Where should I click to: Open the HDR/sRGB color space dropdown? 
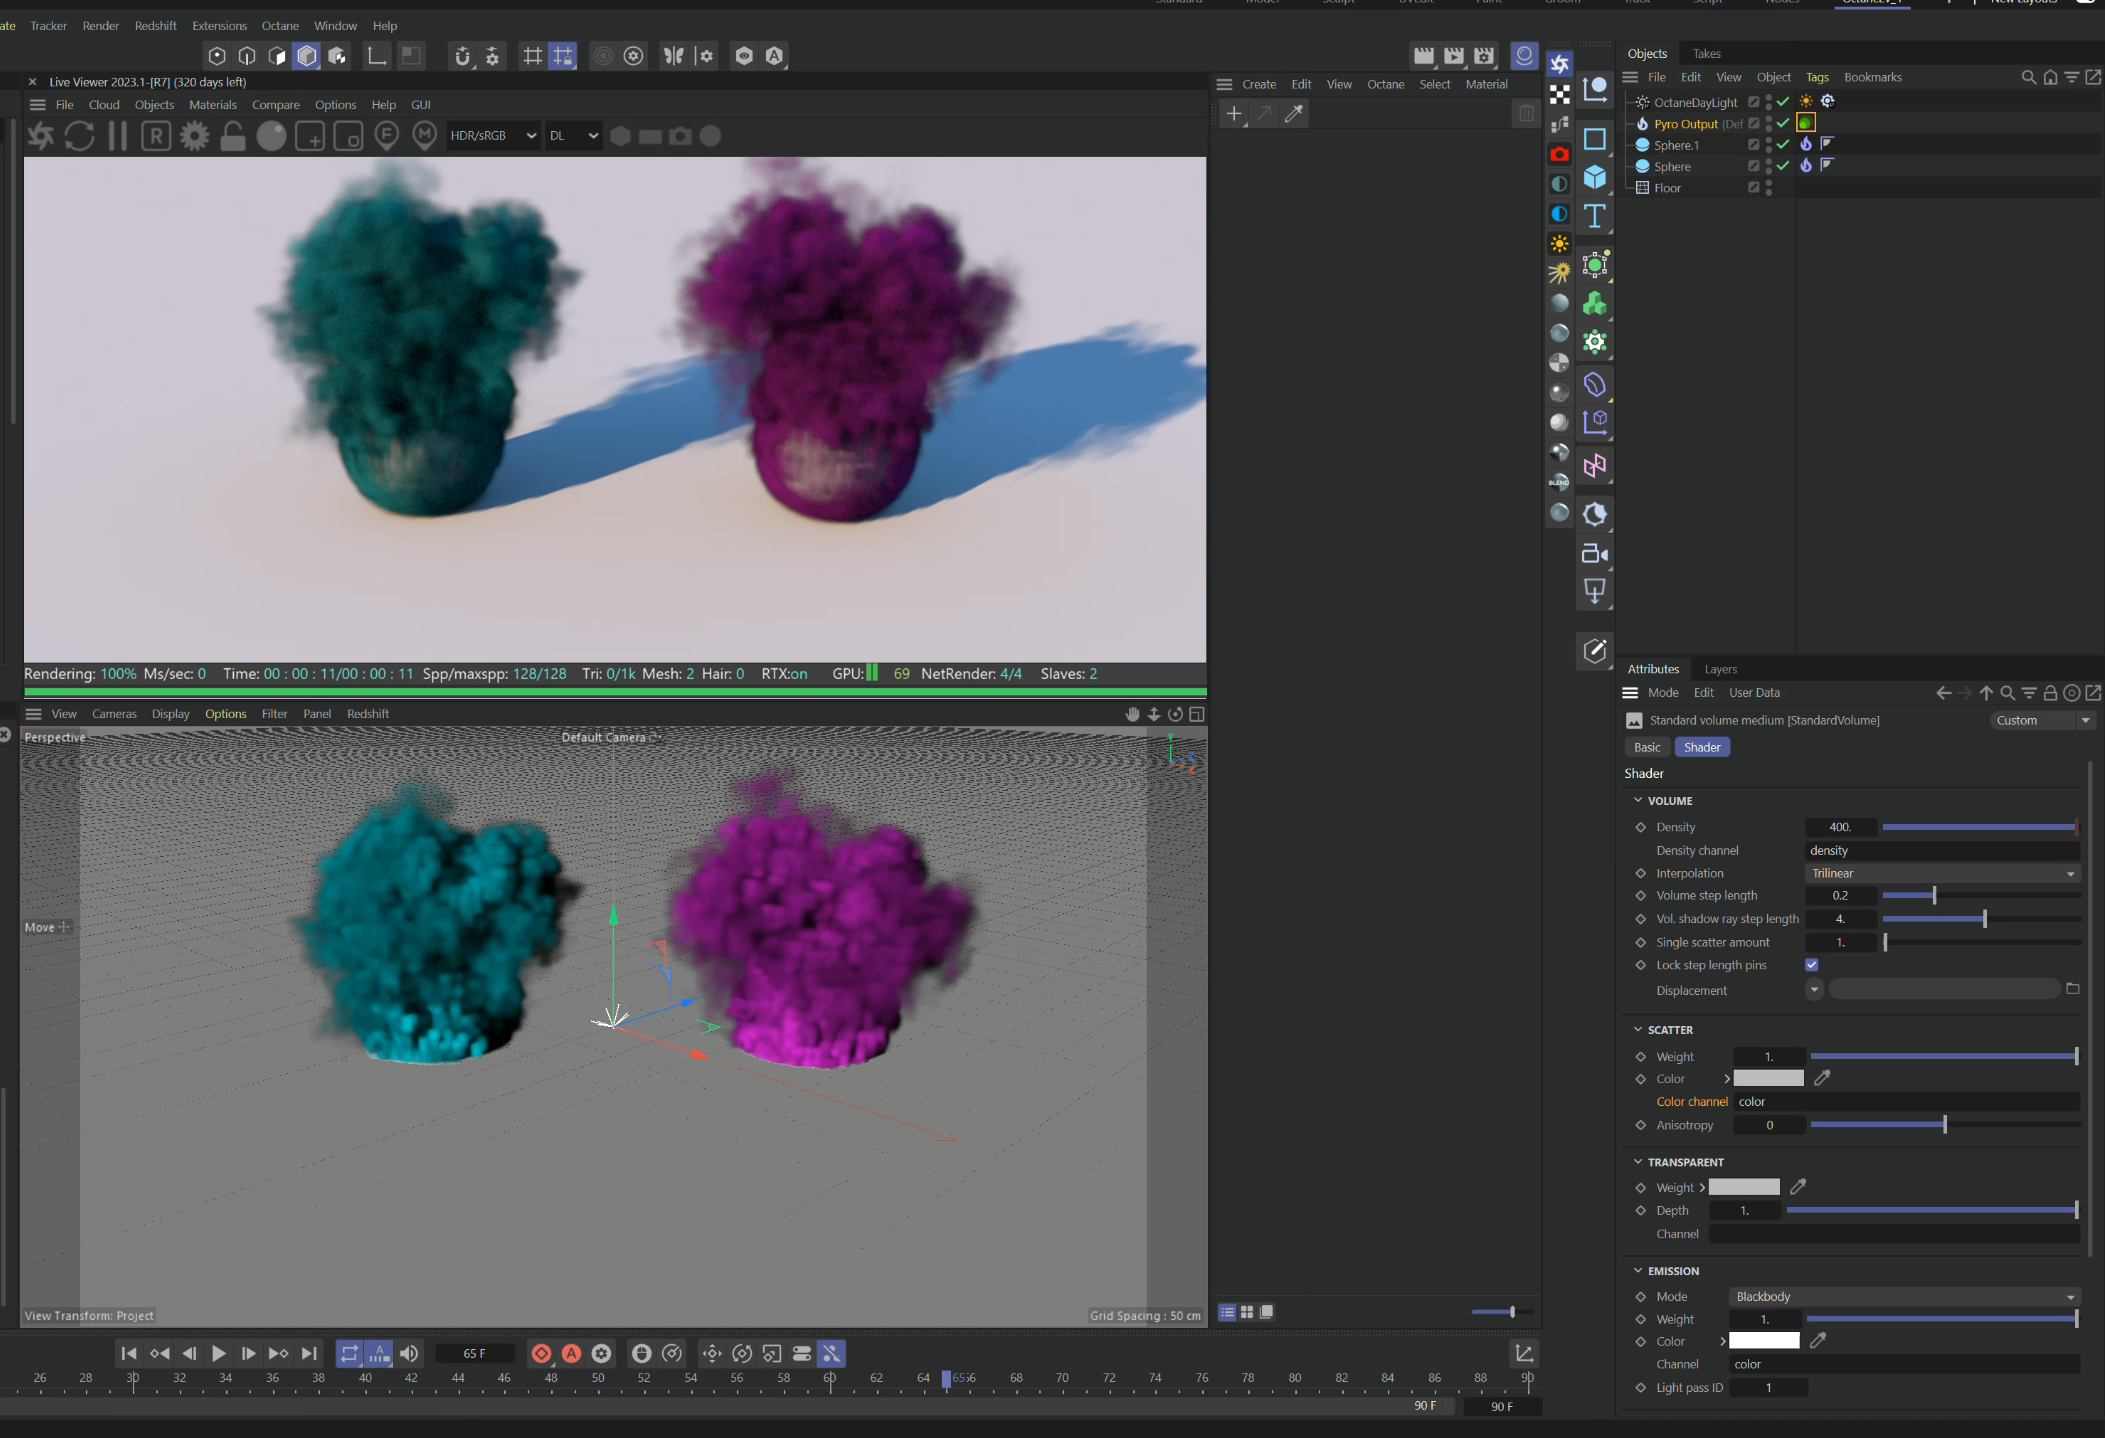click(x=493, y=136)
